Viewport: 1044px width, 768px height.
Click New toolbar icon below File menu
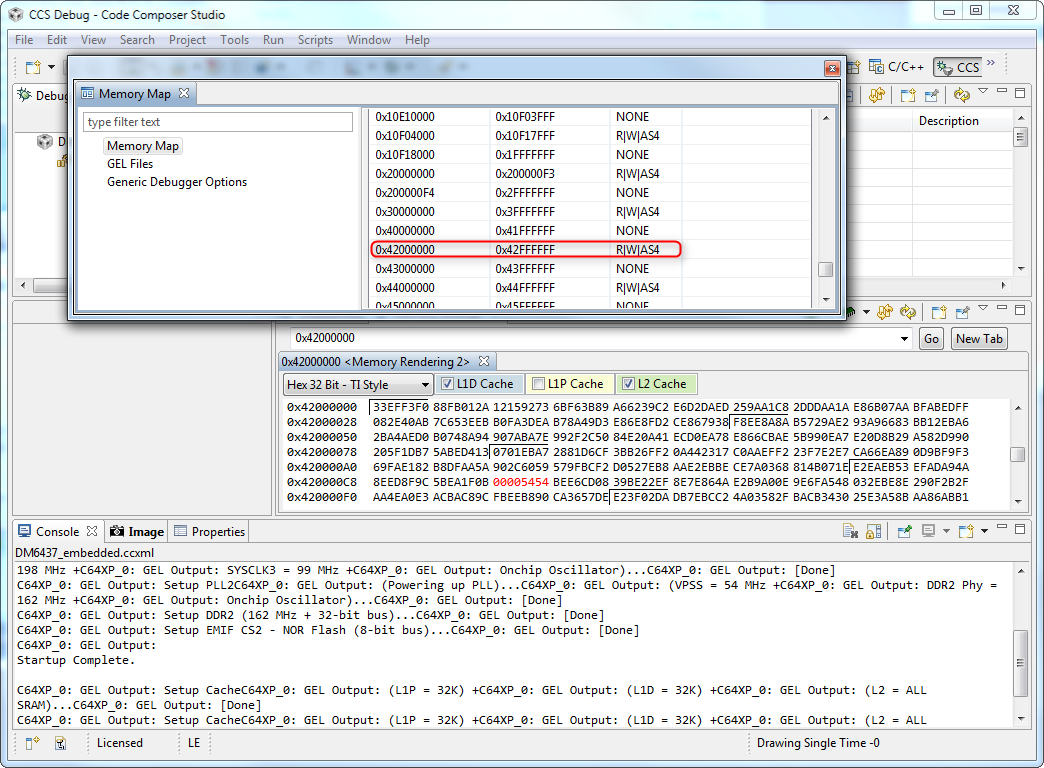point(33,67)
